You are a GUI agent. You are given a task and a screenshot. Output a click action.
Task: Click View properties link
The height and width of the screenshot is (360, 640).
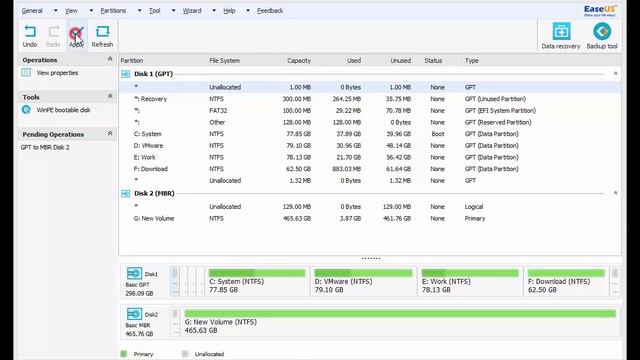point(57,73)
